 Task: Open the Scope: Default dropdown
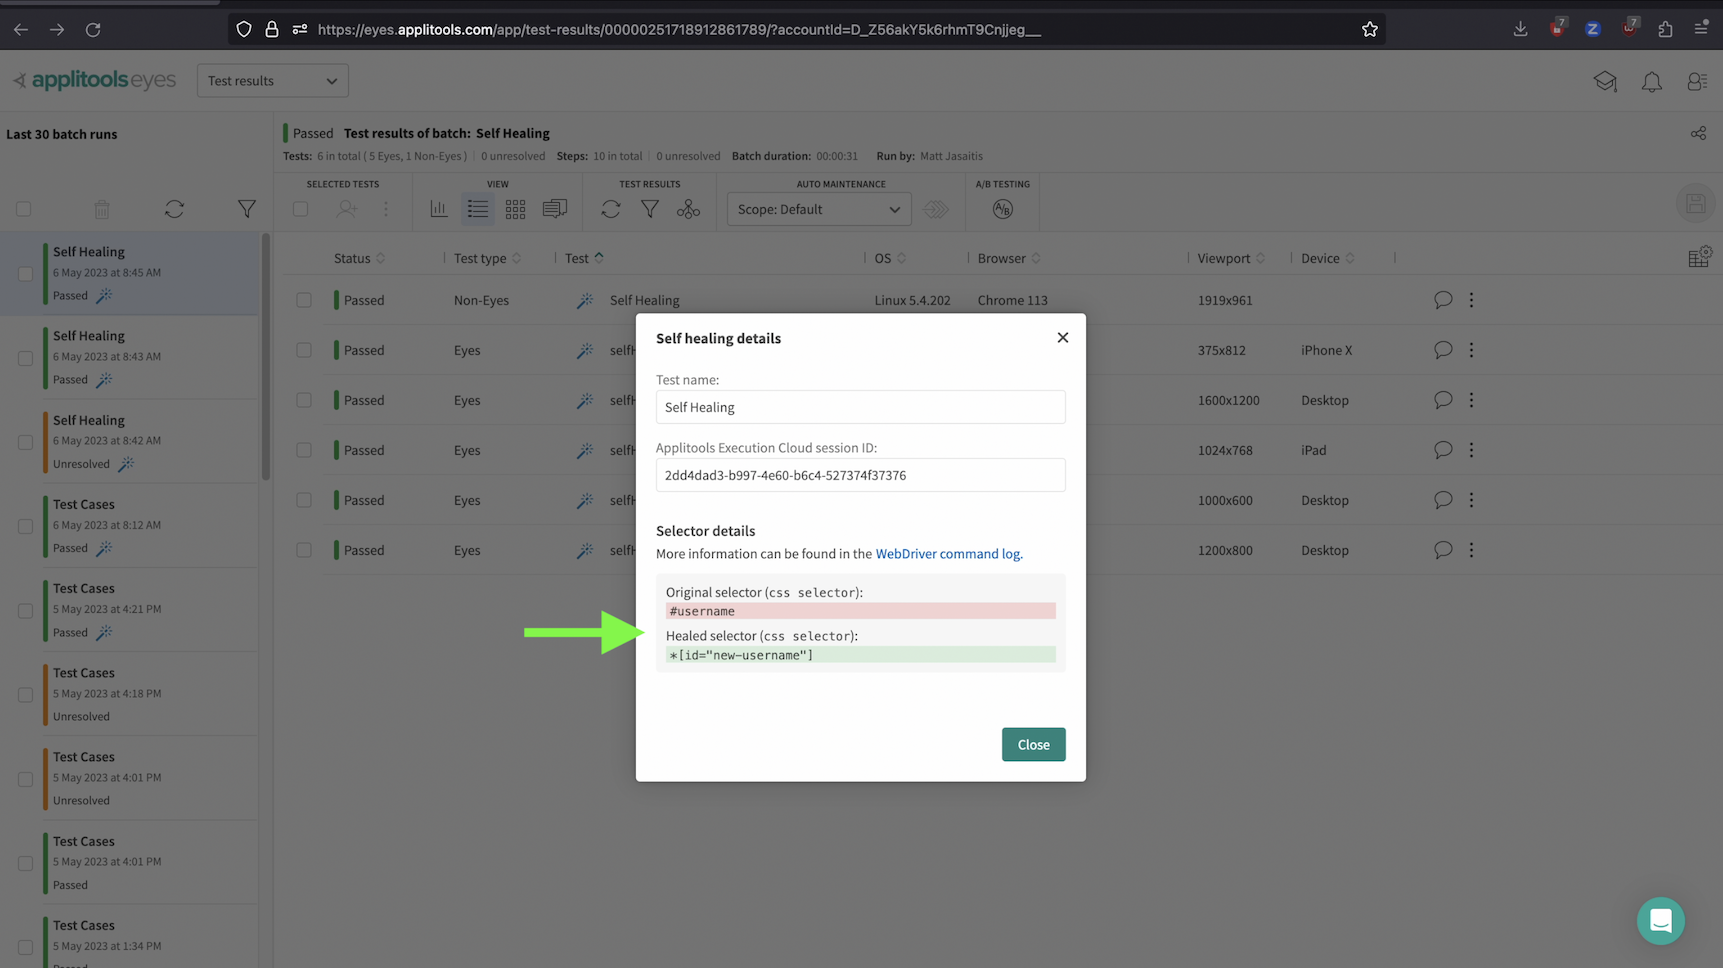pos(818,209)
